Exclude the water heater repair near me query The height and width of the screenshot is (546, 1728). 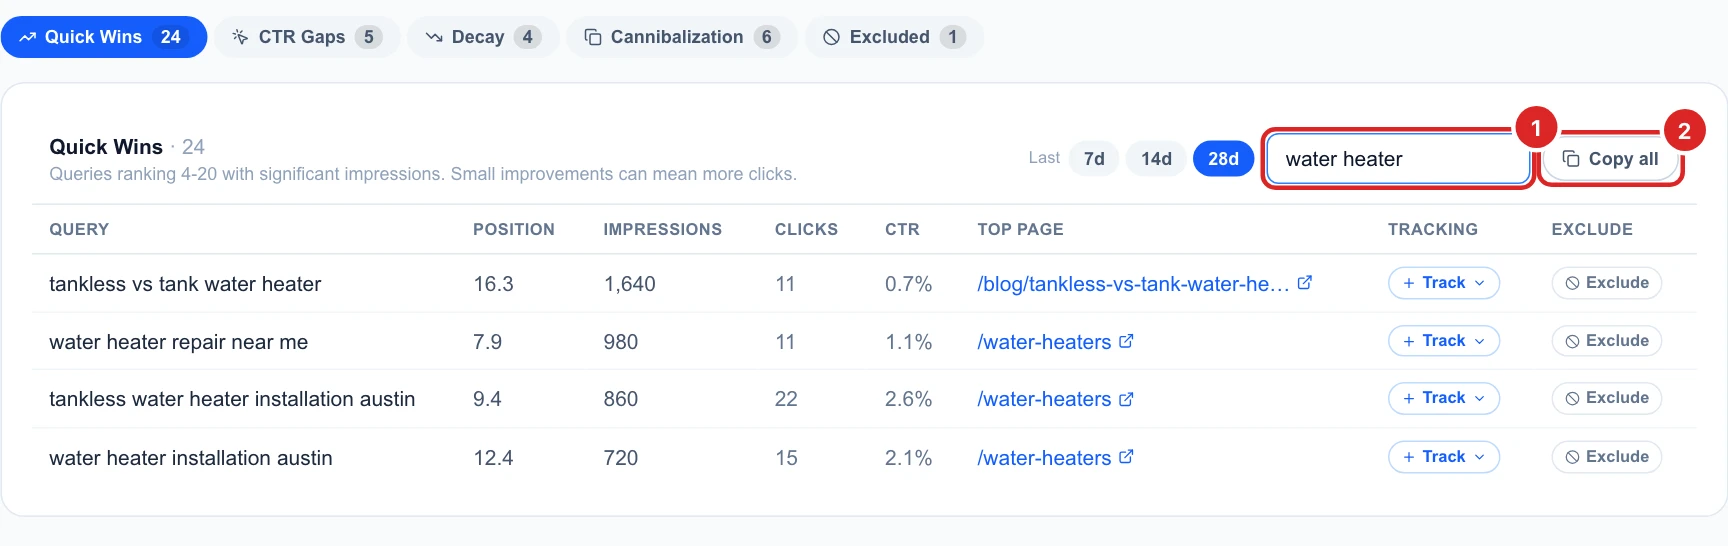click(x=1606, y=341)
